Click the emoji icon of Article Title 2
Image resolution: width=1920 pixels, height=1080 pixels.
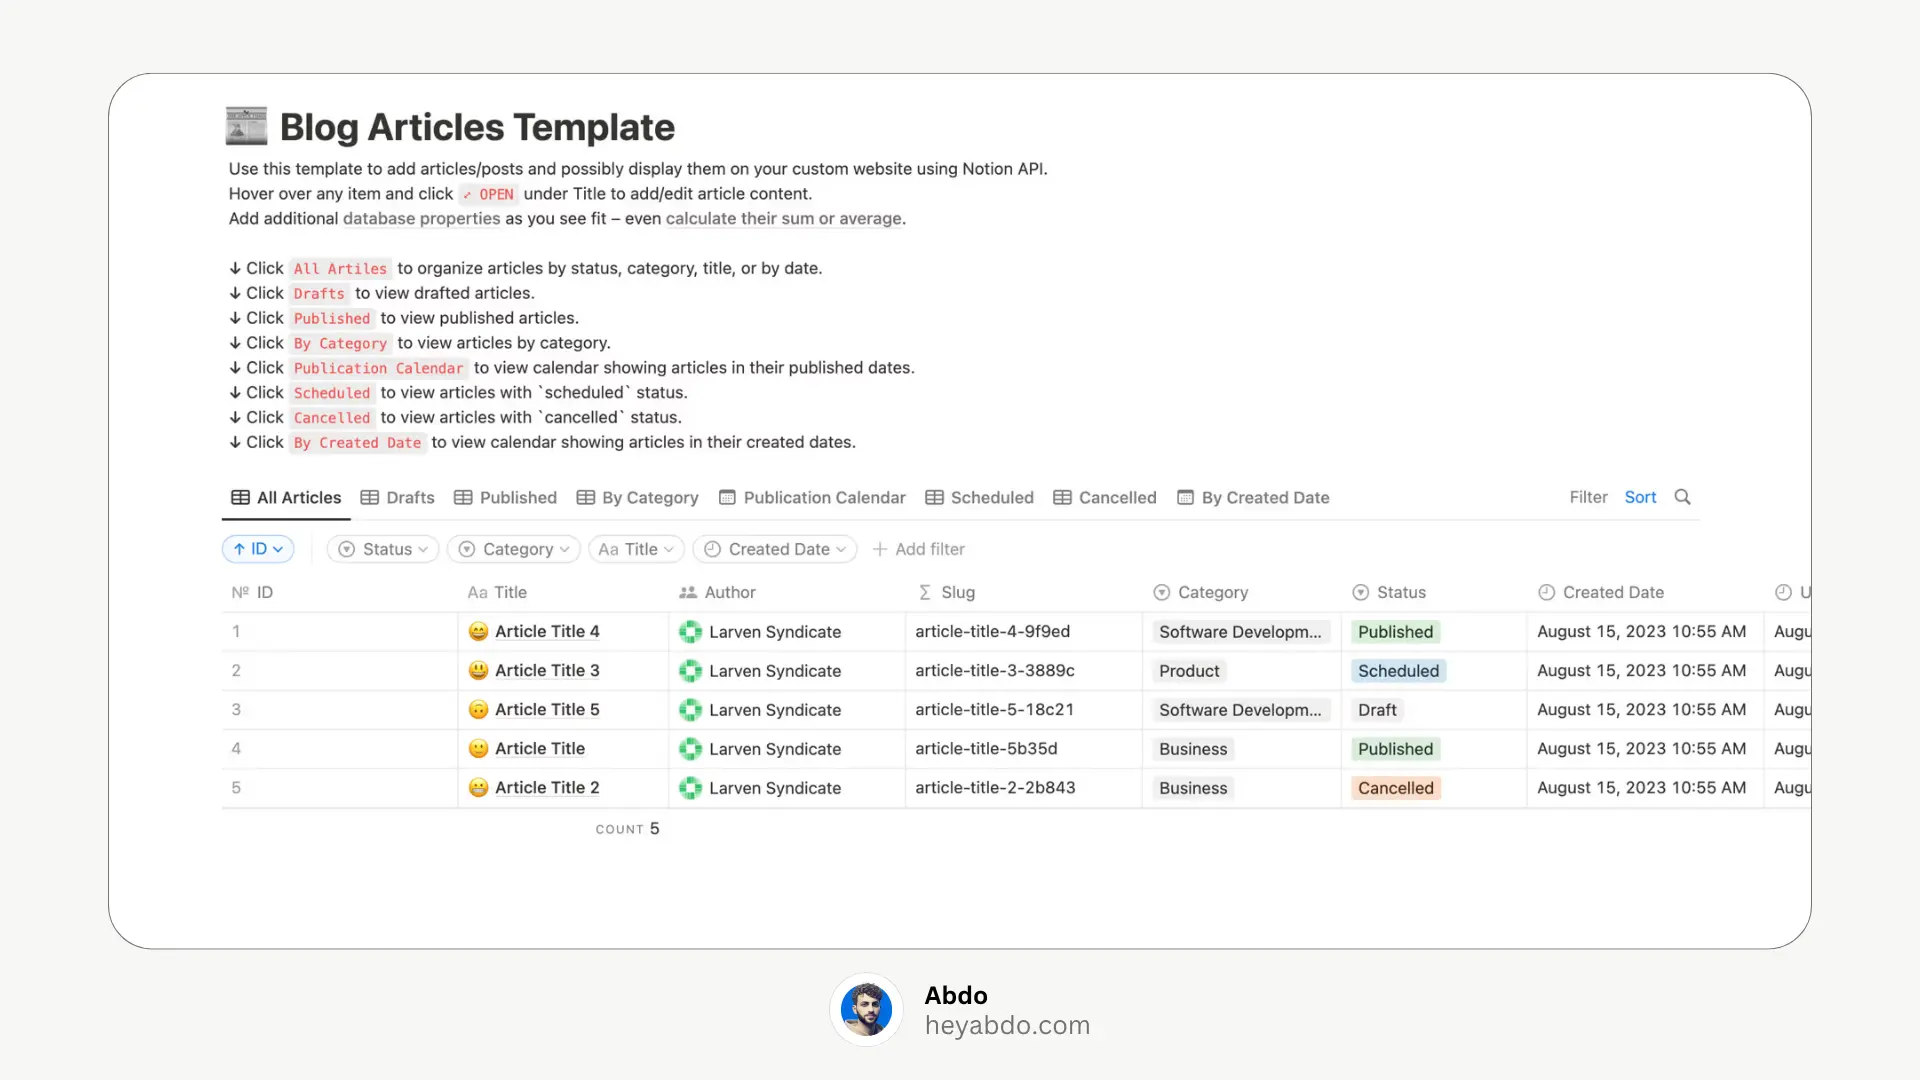coord(478,787)
